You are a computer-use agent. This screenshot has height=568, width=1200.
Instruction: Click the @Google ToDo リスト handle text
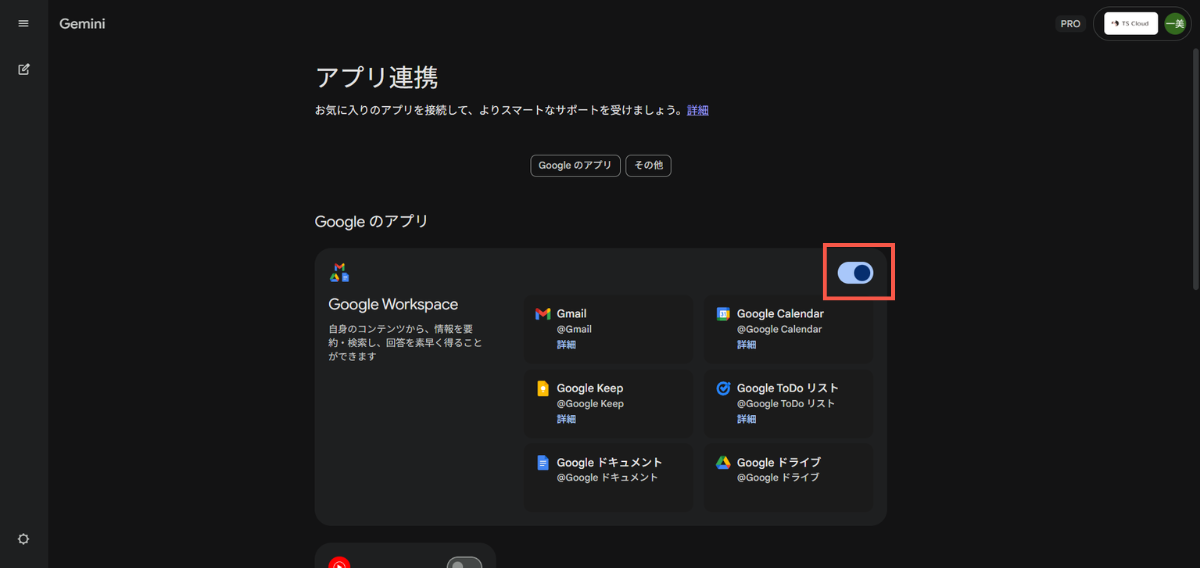tap(786, 404)
